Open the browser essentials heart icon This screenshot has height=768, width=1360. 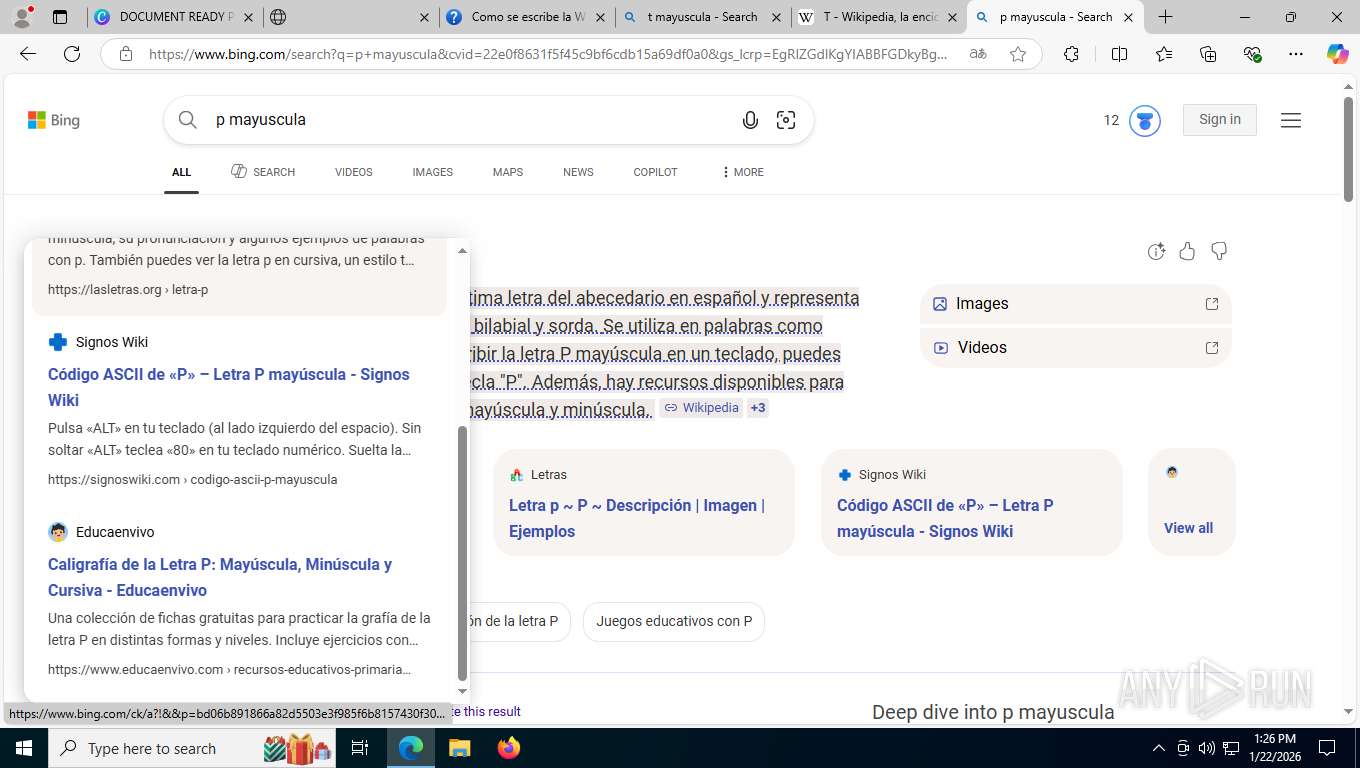(x=1252, y=54)
